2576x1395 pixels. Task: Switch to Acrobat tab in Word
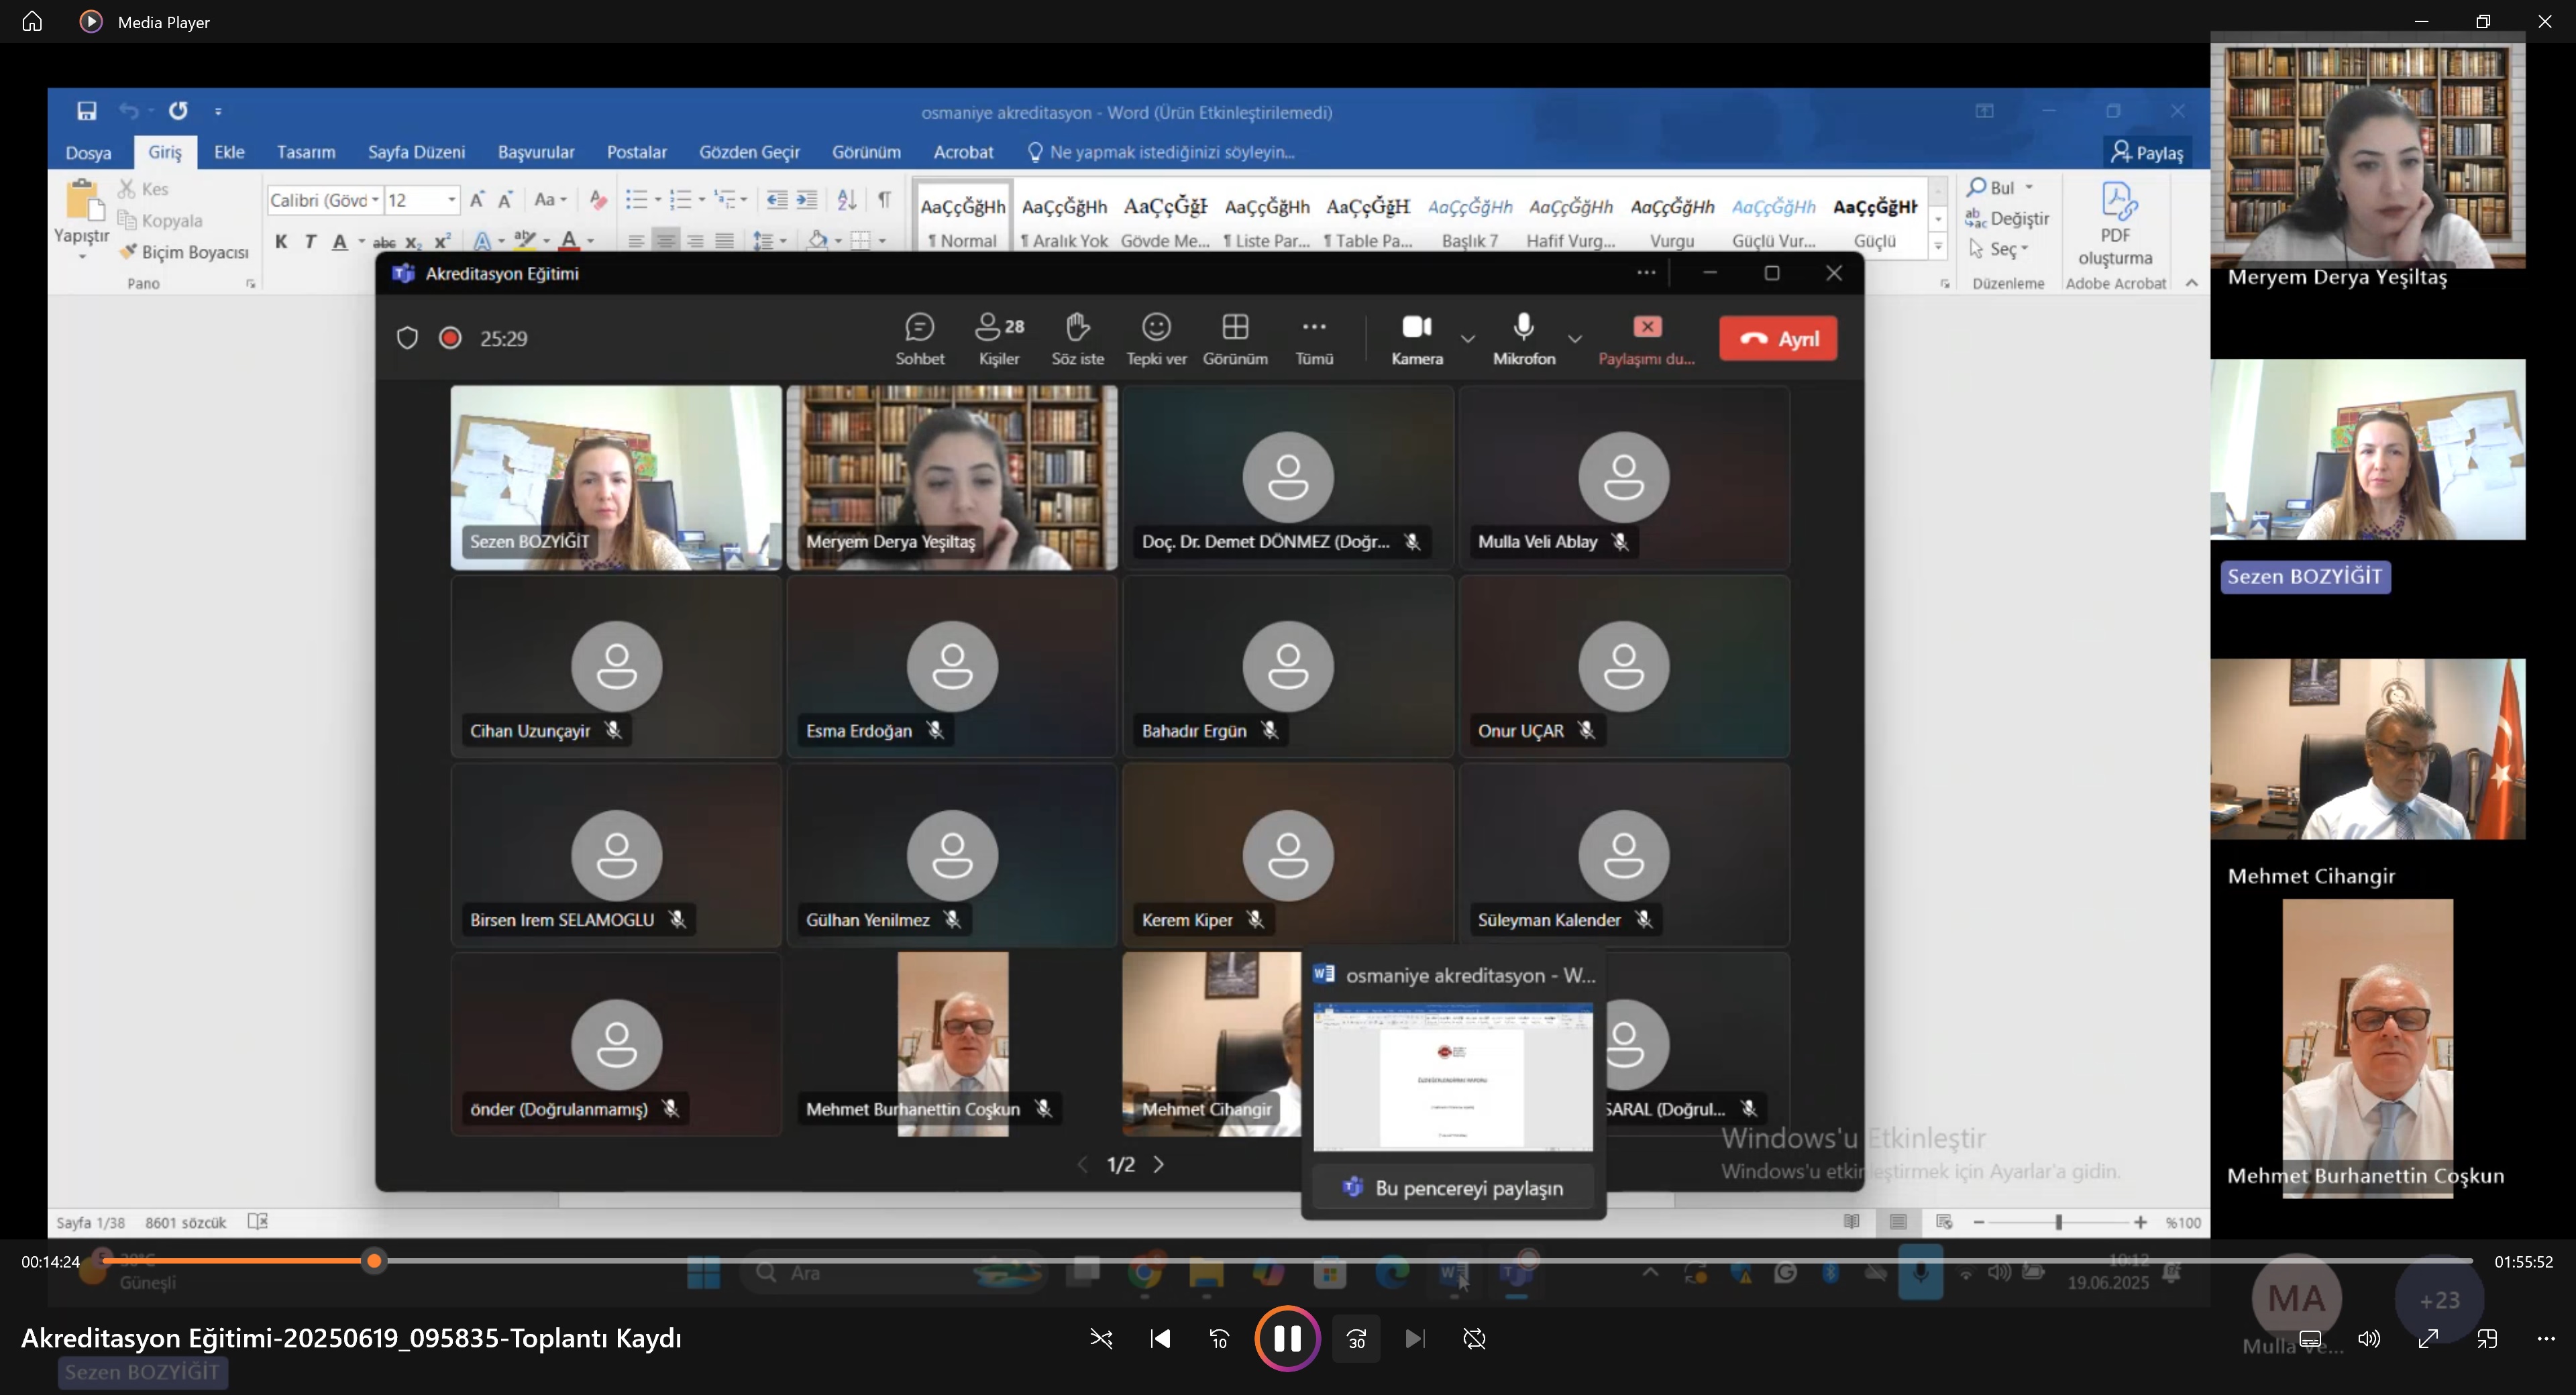point(963,152)
